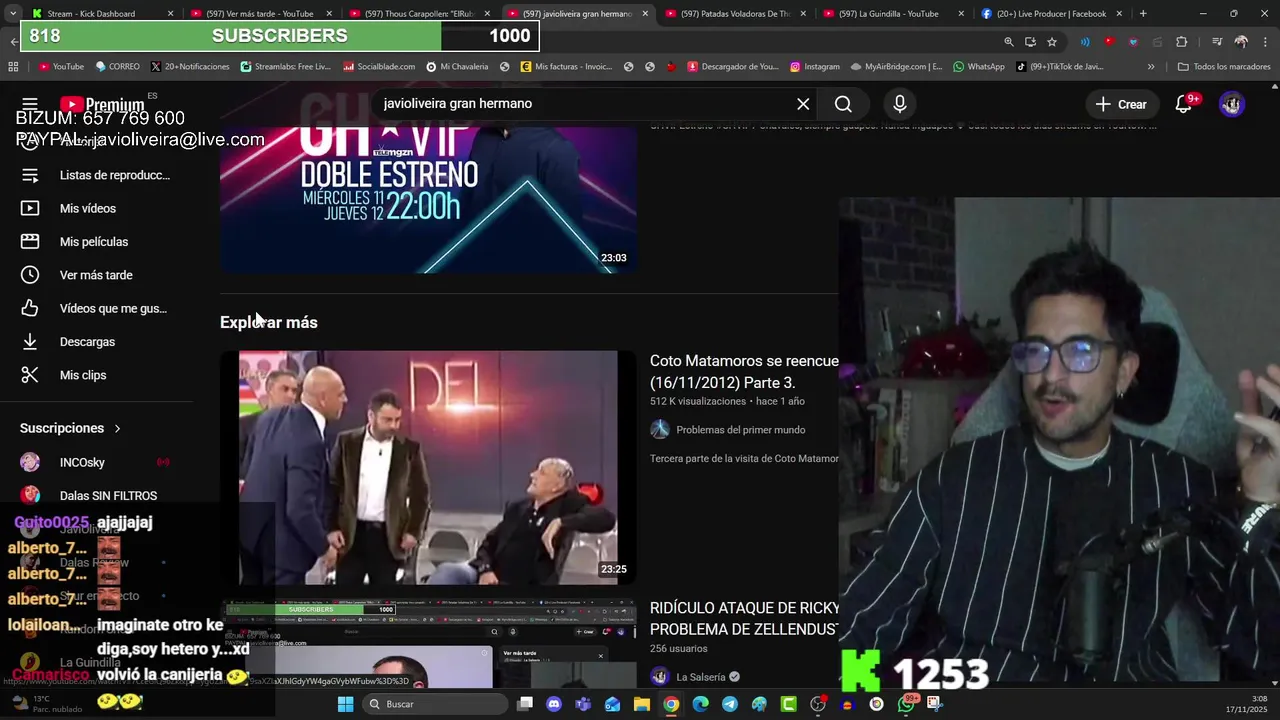Screen dimensions: 1280x720
Task: Click the Crear button
Action: [x=1121, y=104]
